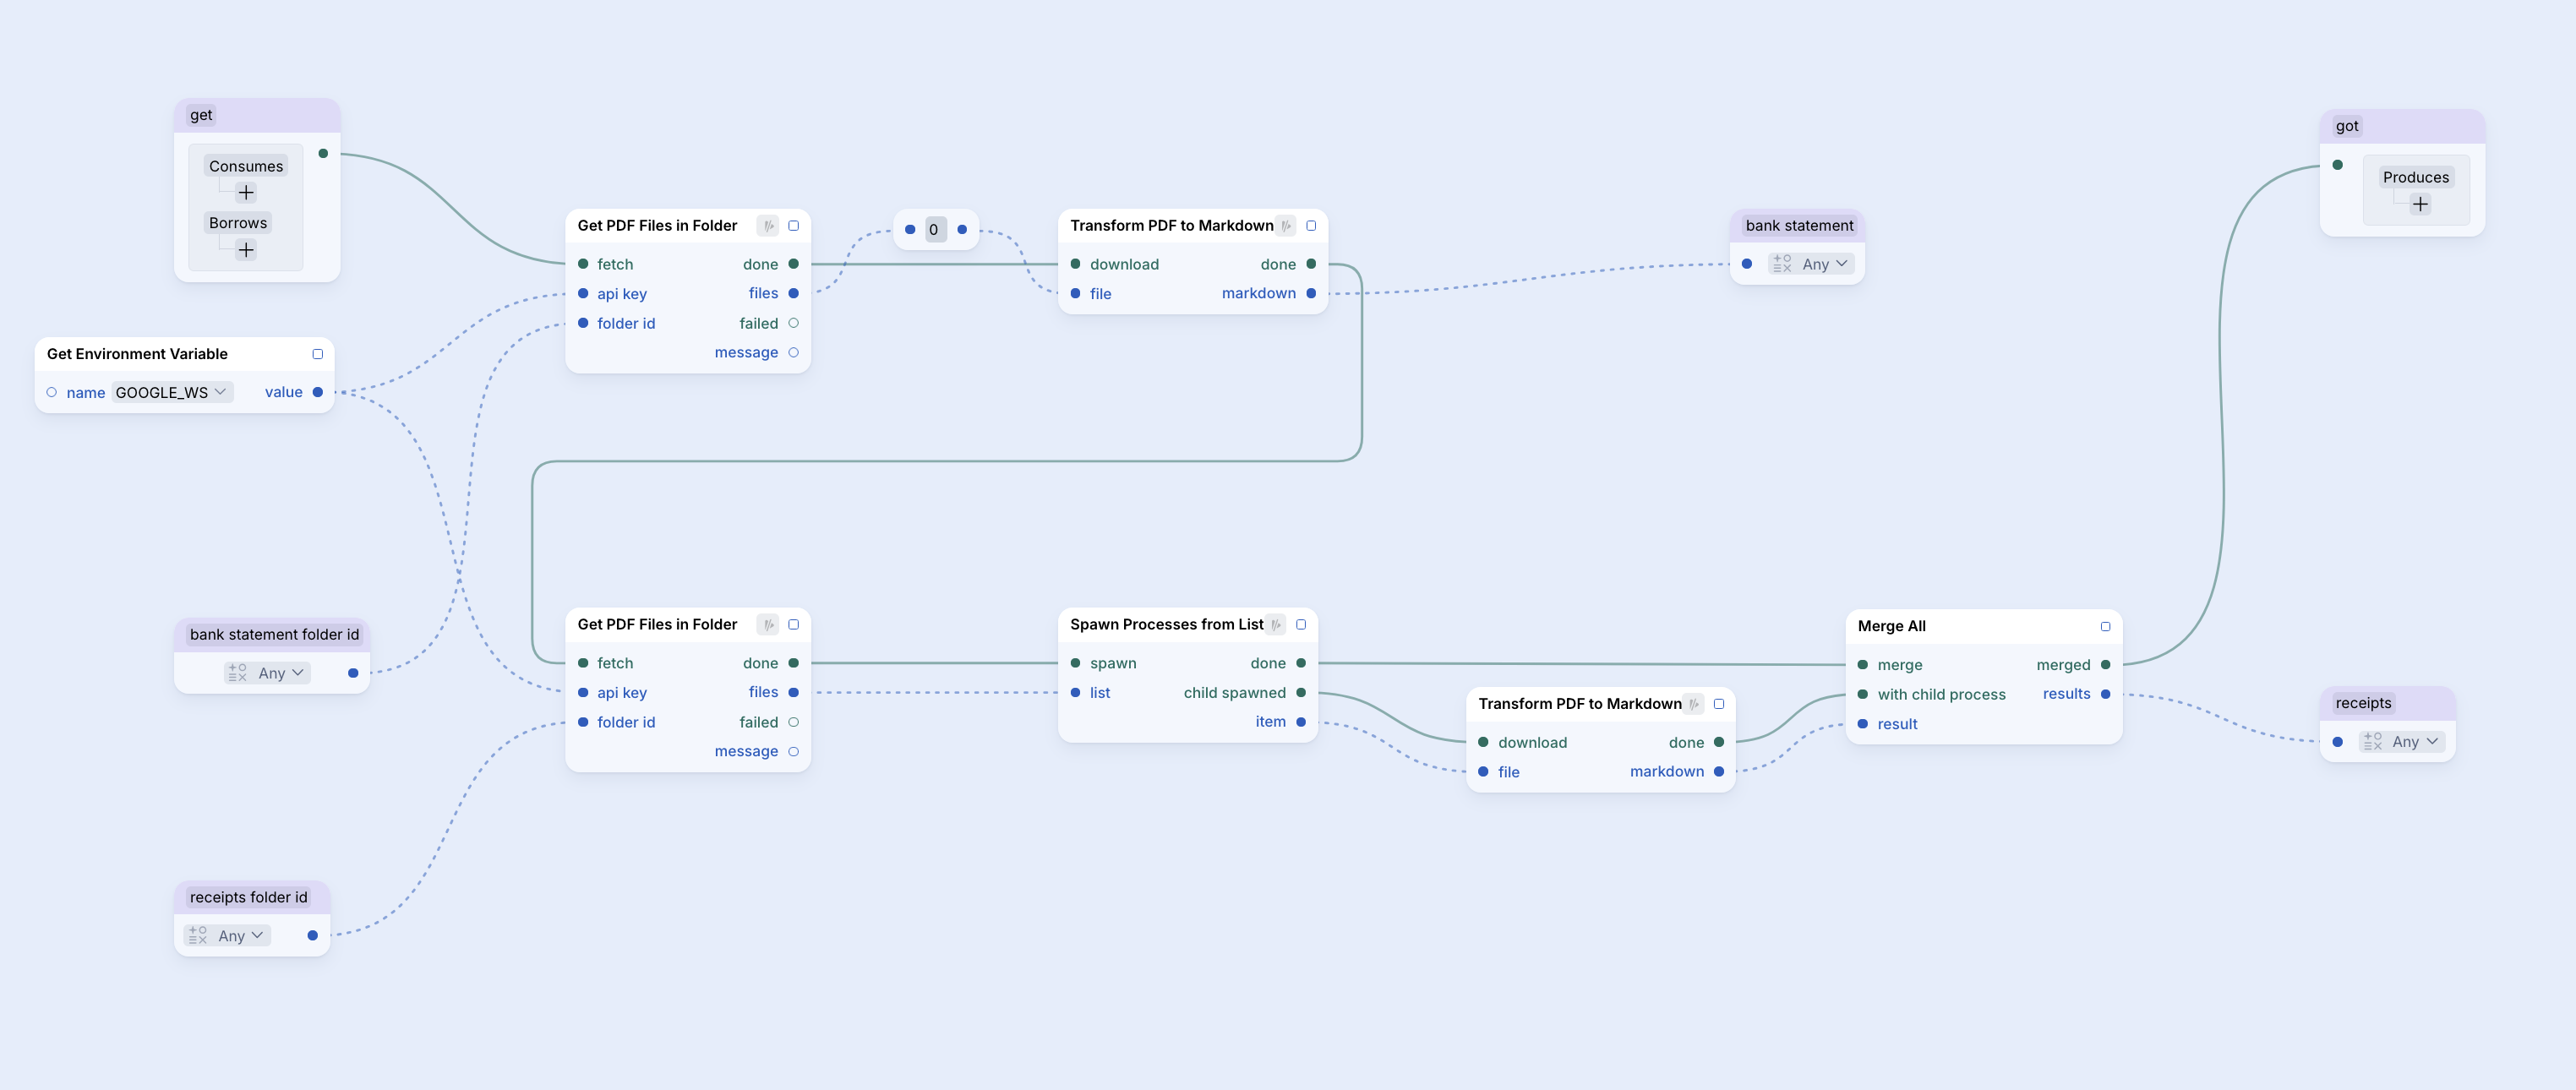2576x1090 pixels.
Task: Click type icon in receipts node
Action: 2372,742
